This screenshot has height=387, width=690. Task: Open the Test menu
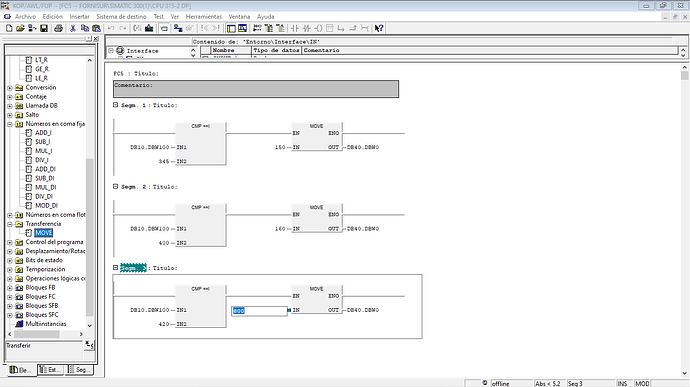(158, 17)
